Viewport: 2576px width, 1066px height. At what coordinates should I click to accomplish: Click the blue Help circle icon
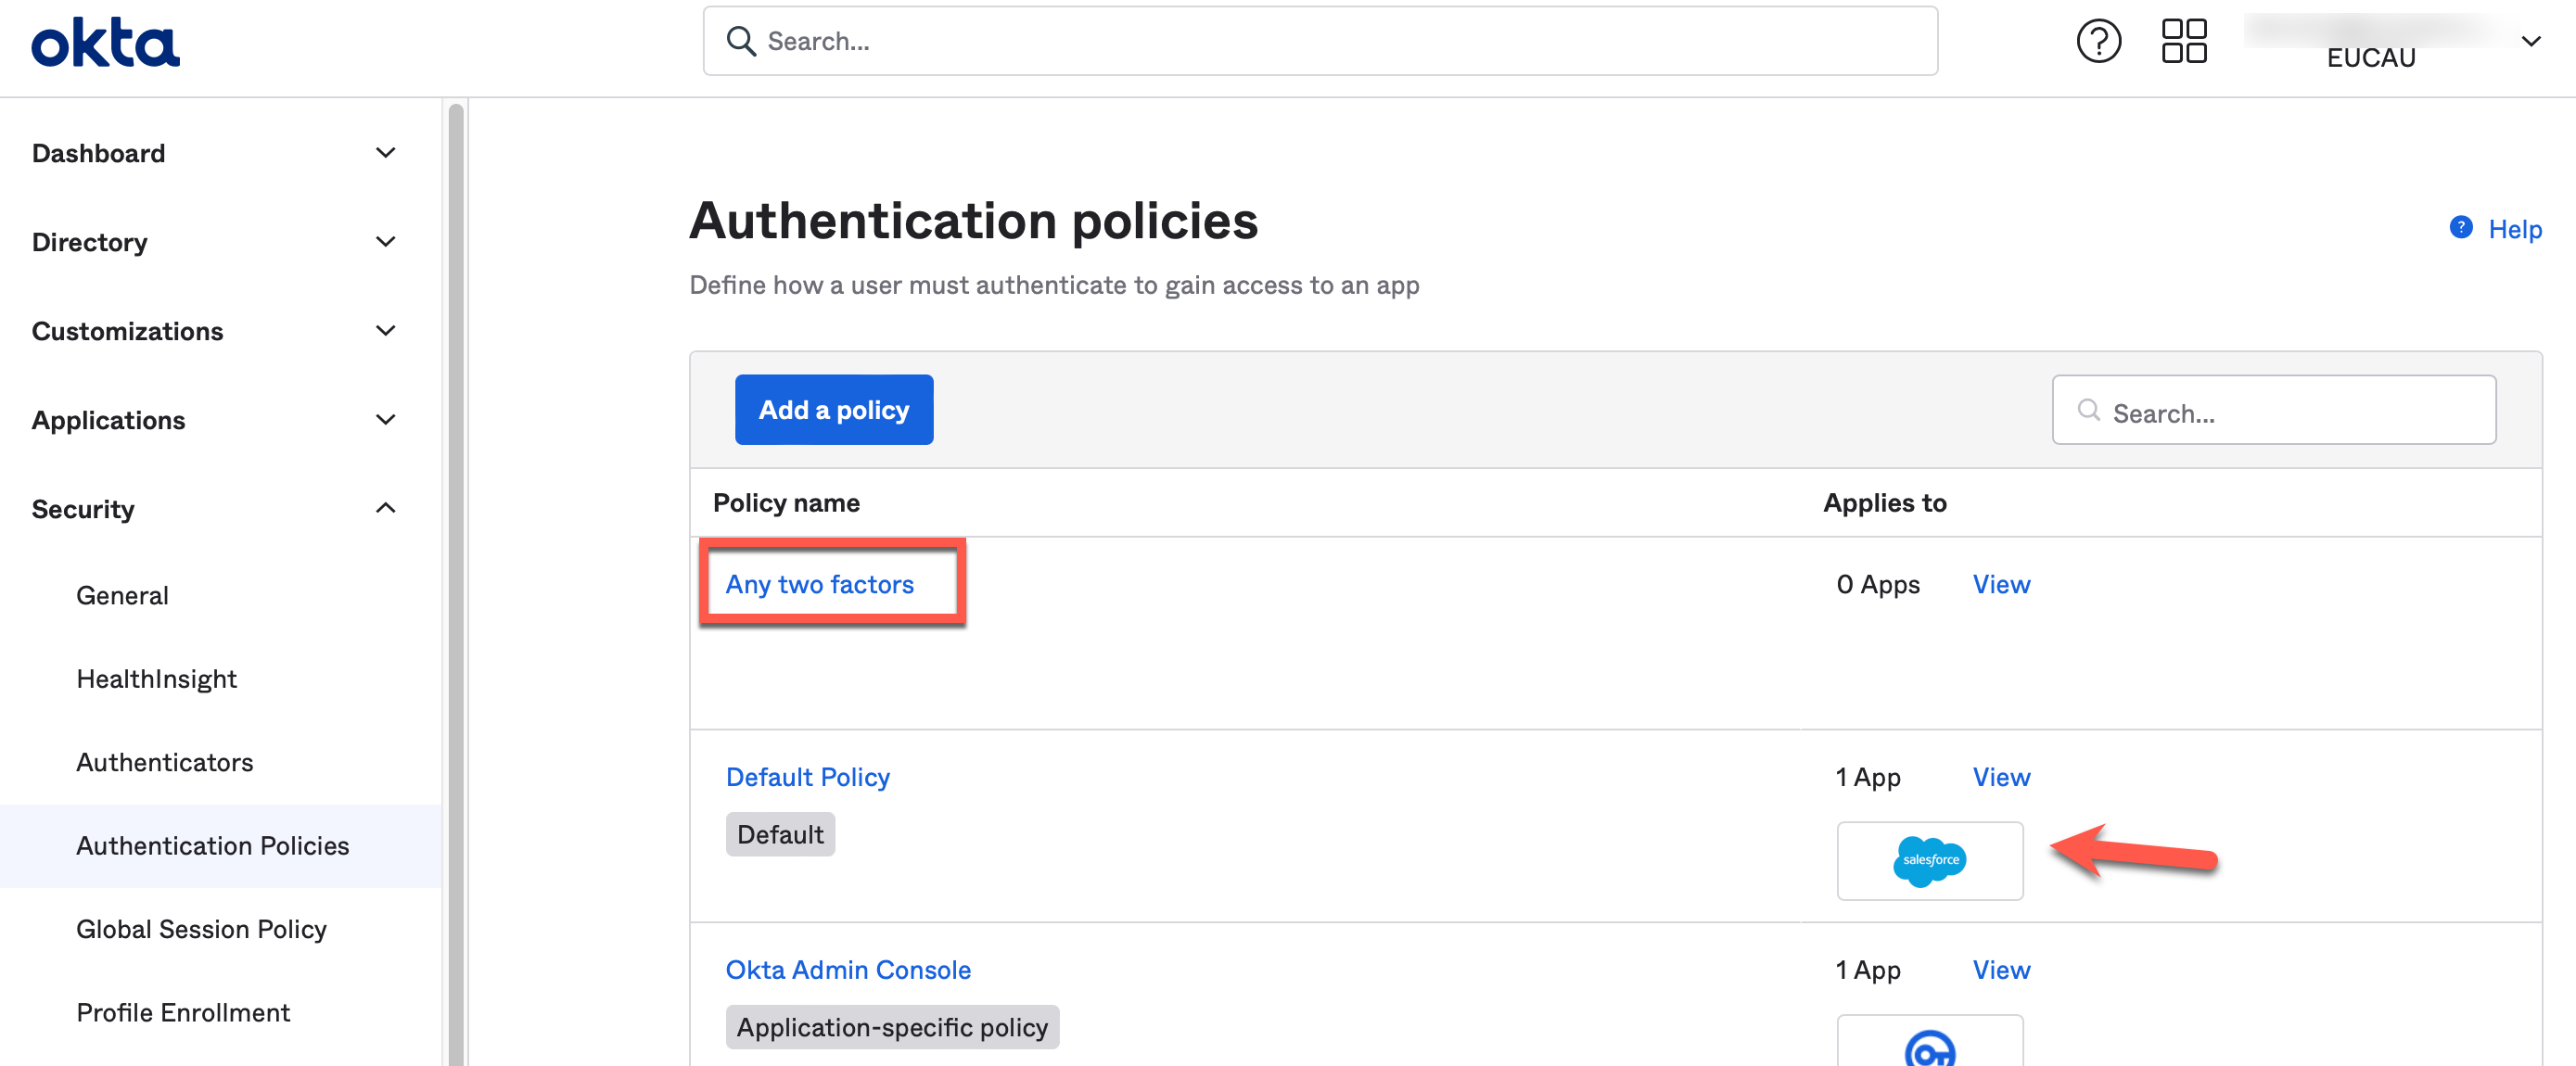[x=2460, y=228]
